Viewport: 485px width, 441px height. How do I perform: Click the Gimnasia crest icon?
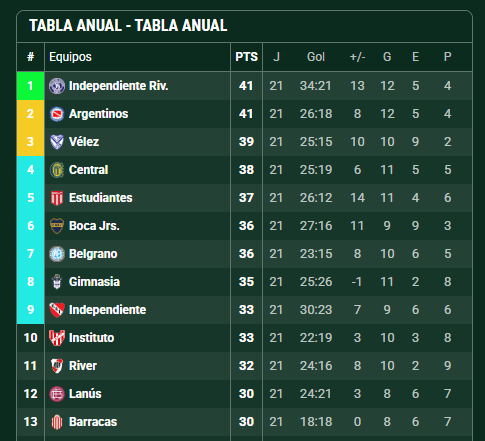[57, 282]
